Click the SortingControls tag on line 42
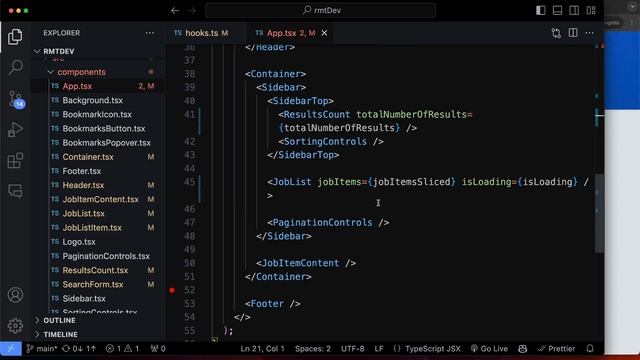Screen dimensions: 640x360 [325, 142]
